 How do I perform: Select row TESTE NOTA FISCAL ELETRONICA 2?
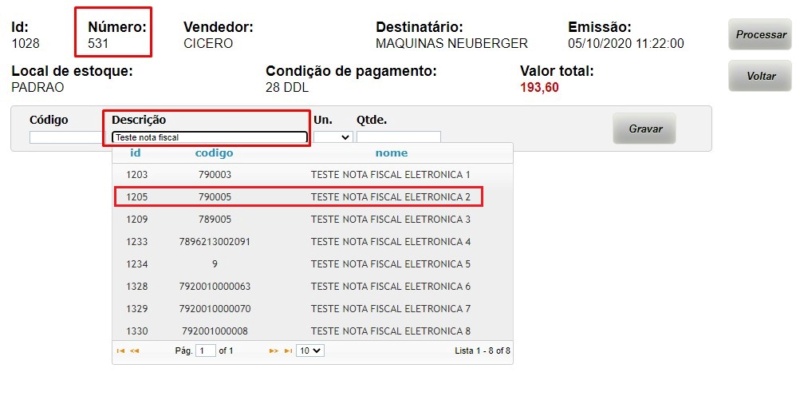coord(312,197)
